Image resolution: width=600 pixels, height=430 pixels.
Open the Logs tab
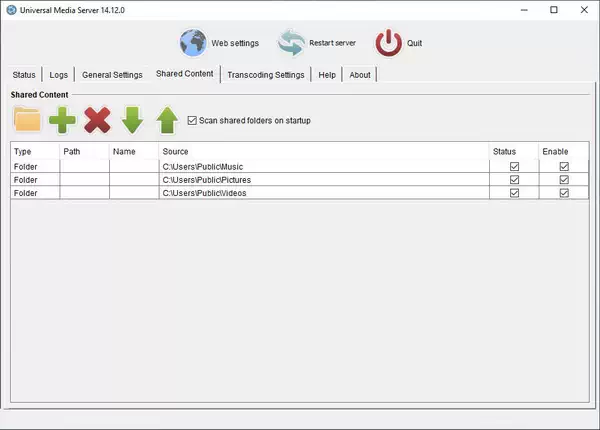click(59, 75)
